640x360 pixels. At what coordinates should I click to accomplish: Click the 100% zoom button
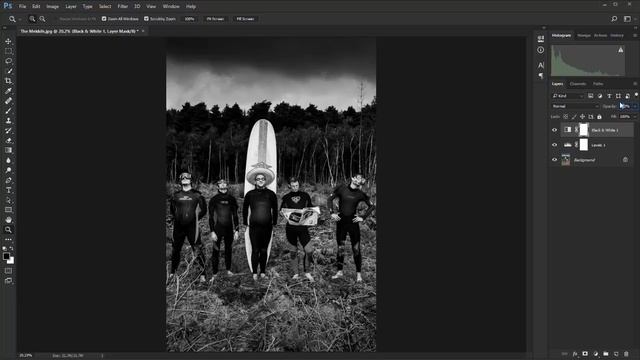pos(189,19)
